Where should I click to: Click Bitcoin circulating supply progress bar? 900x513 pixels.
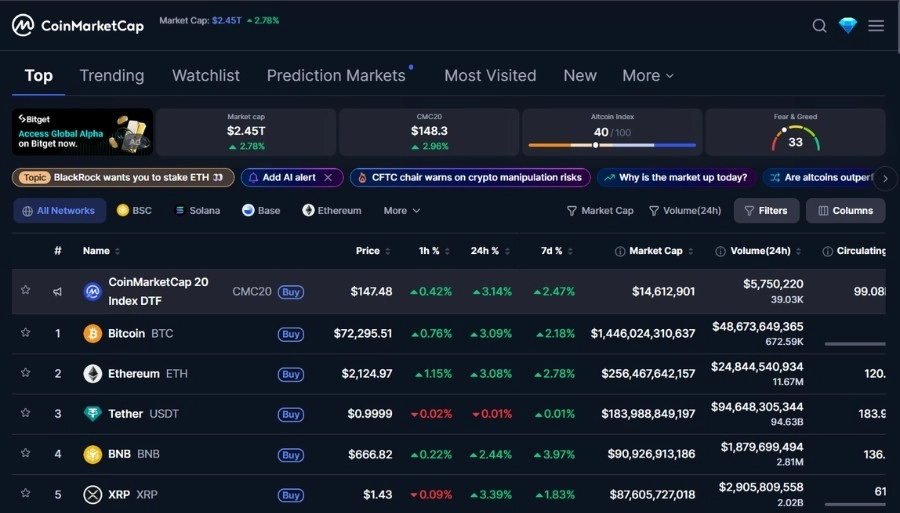855,344
